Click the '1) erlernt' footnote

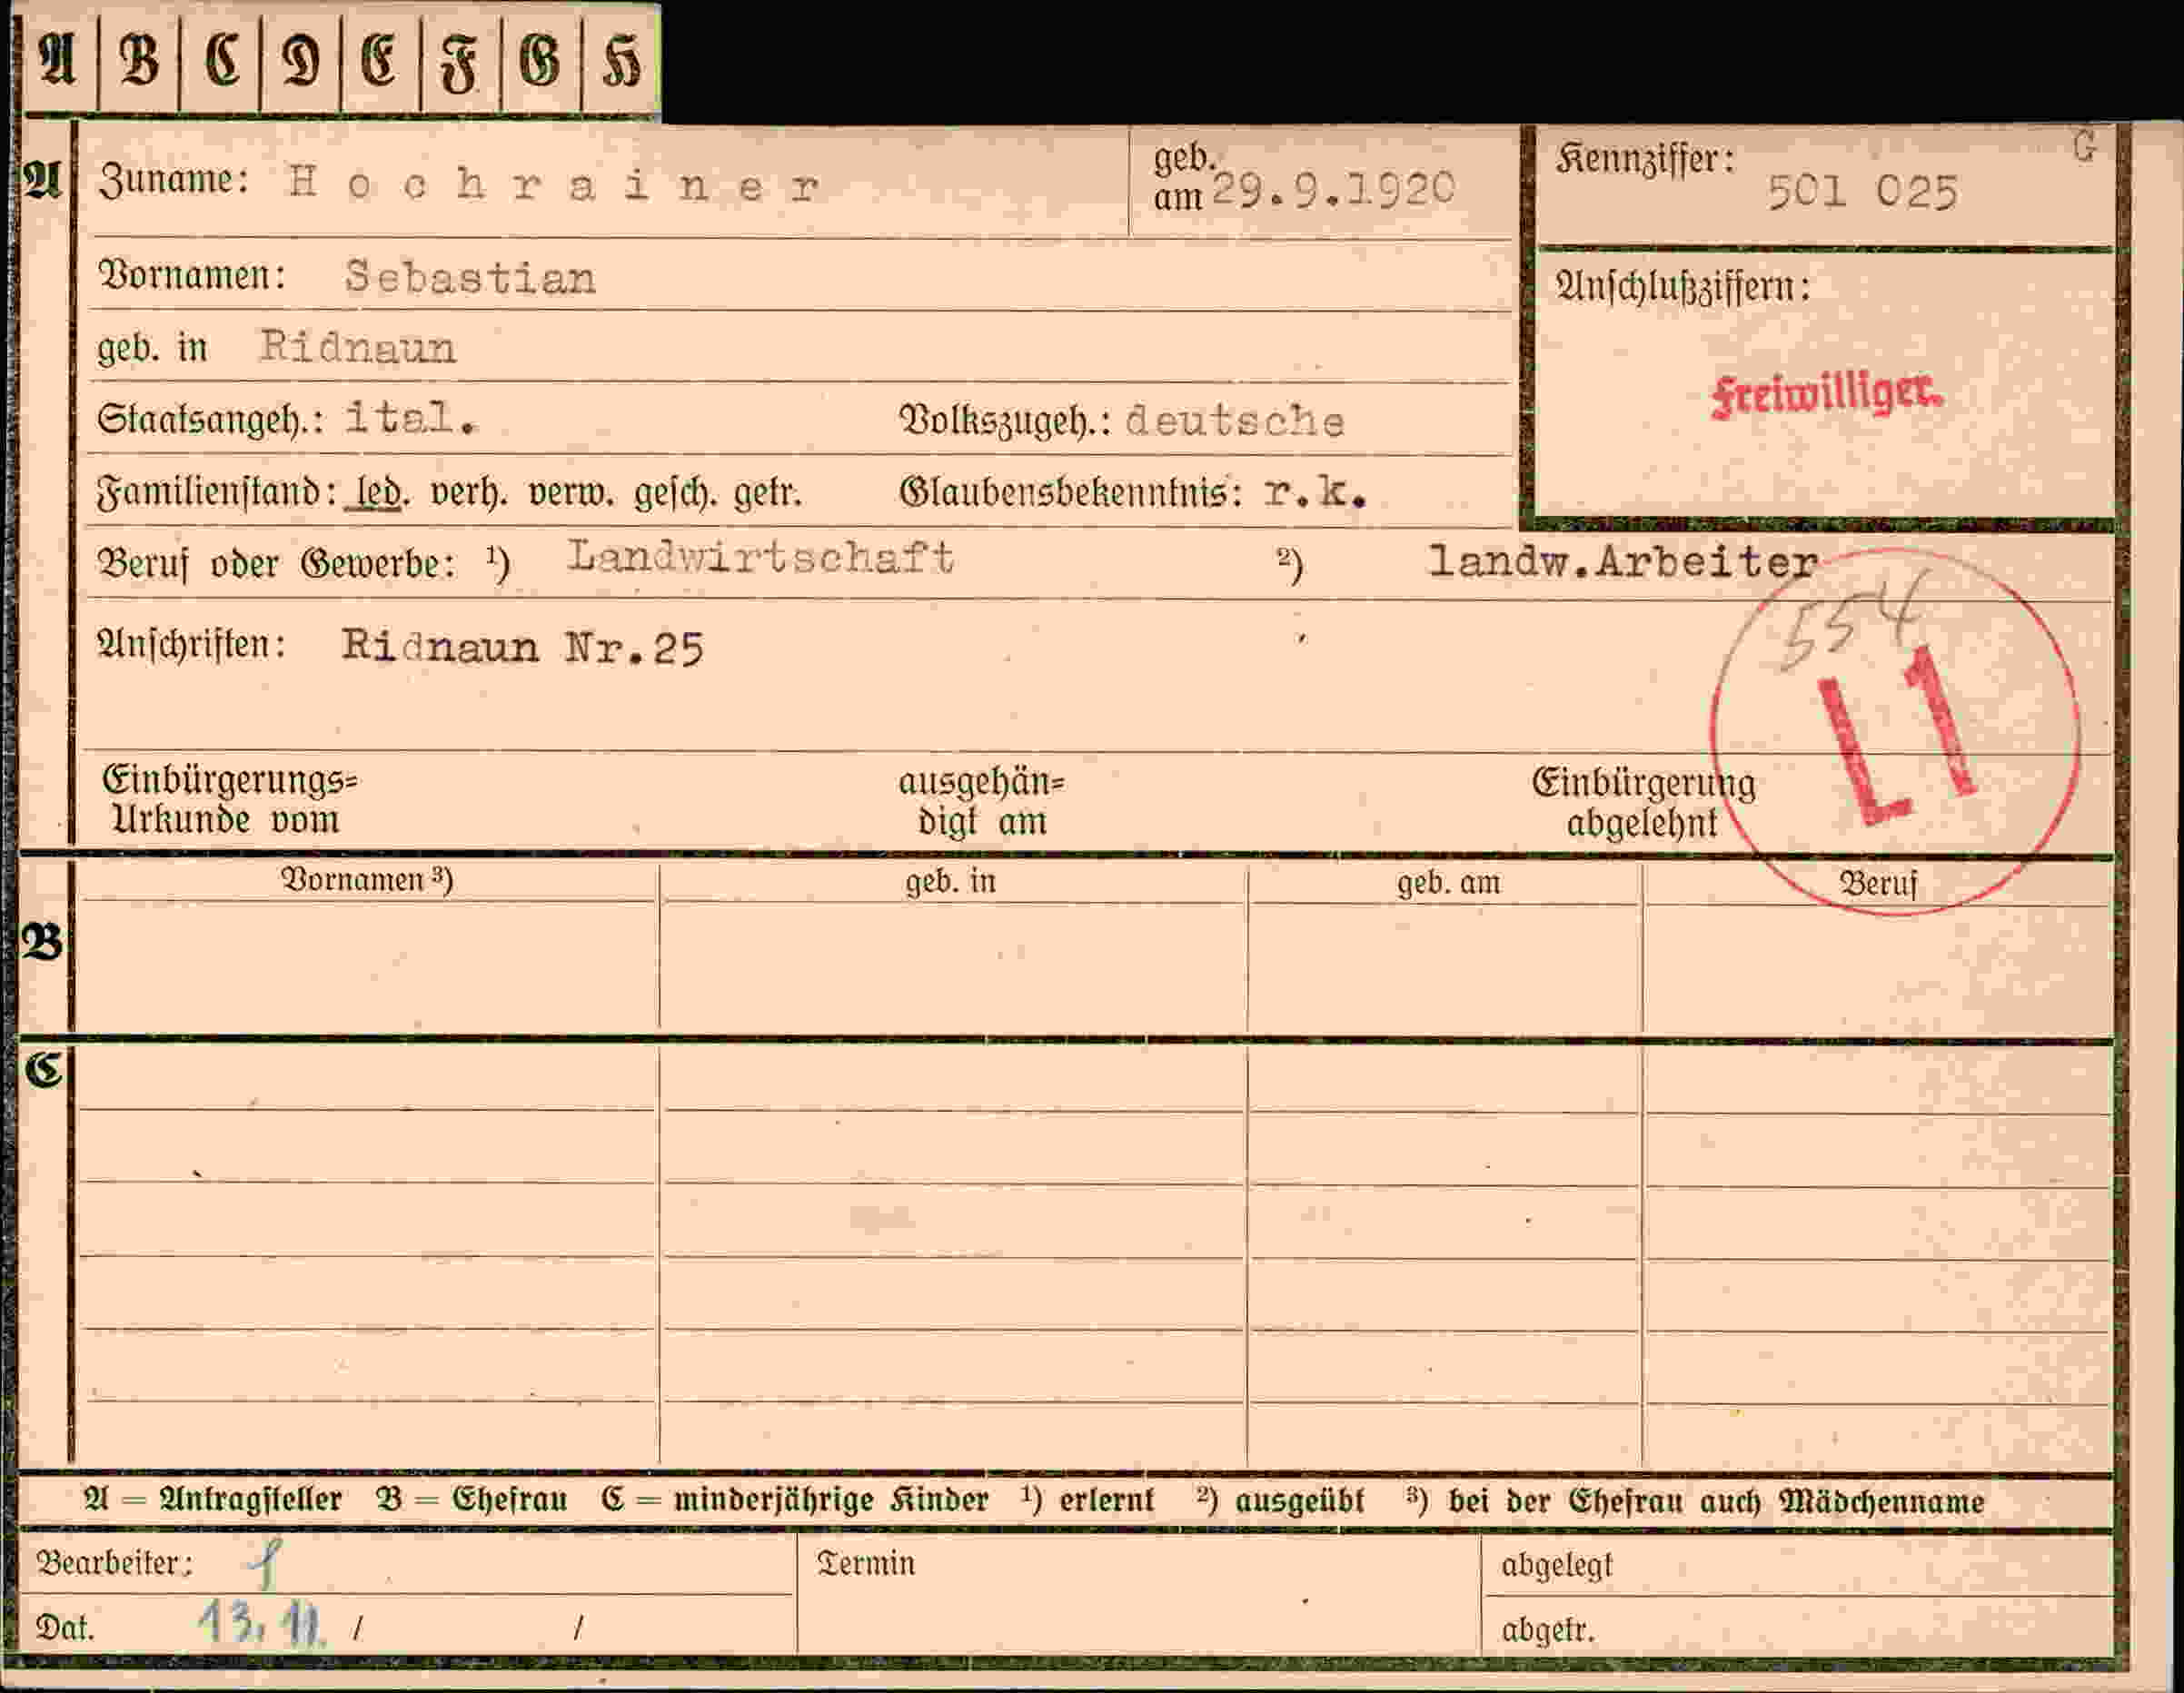tap(1087, 1501)
